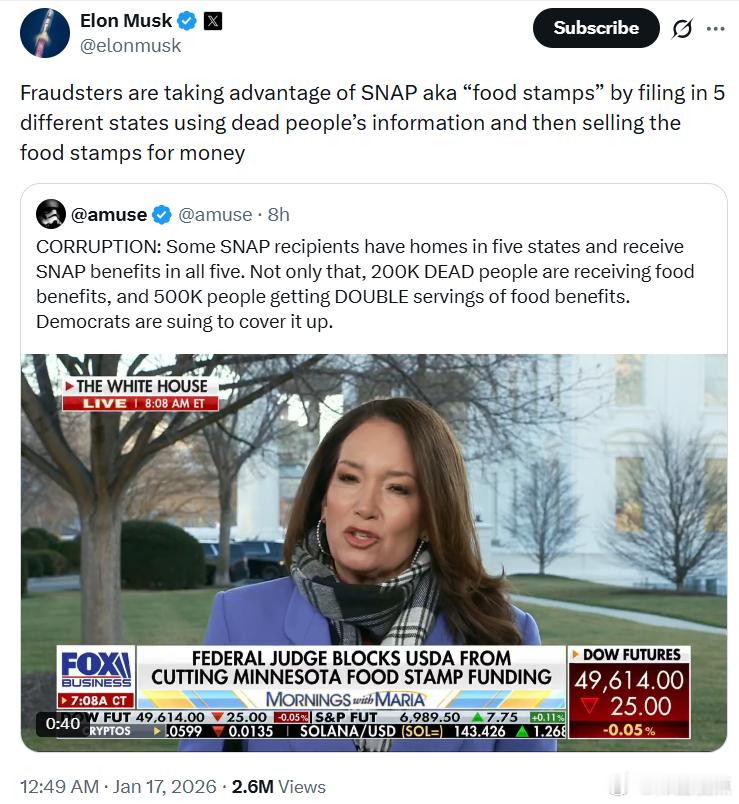Click Elon Musk's blue verified badge

[188, 19]
